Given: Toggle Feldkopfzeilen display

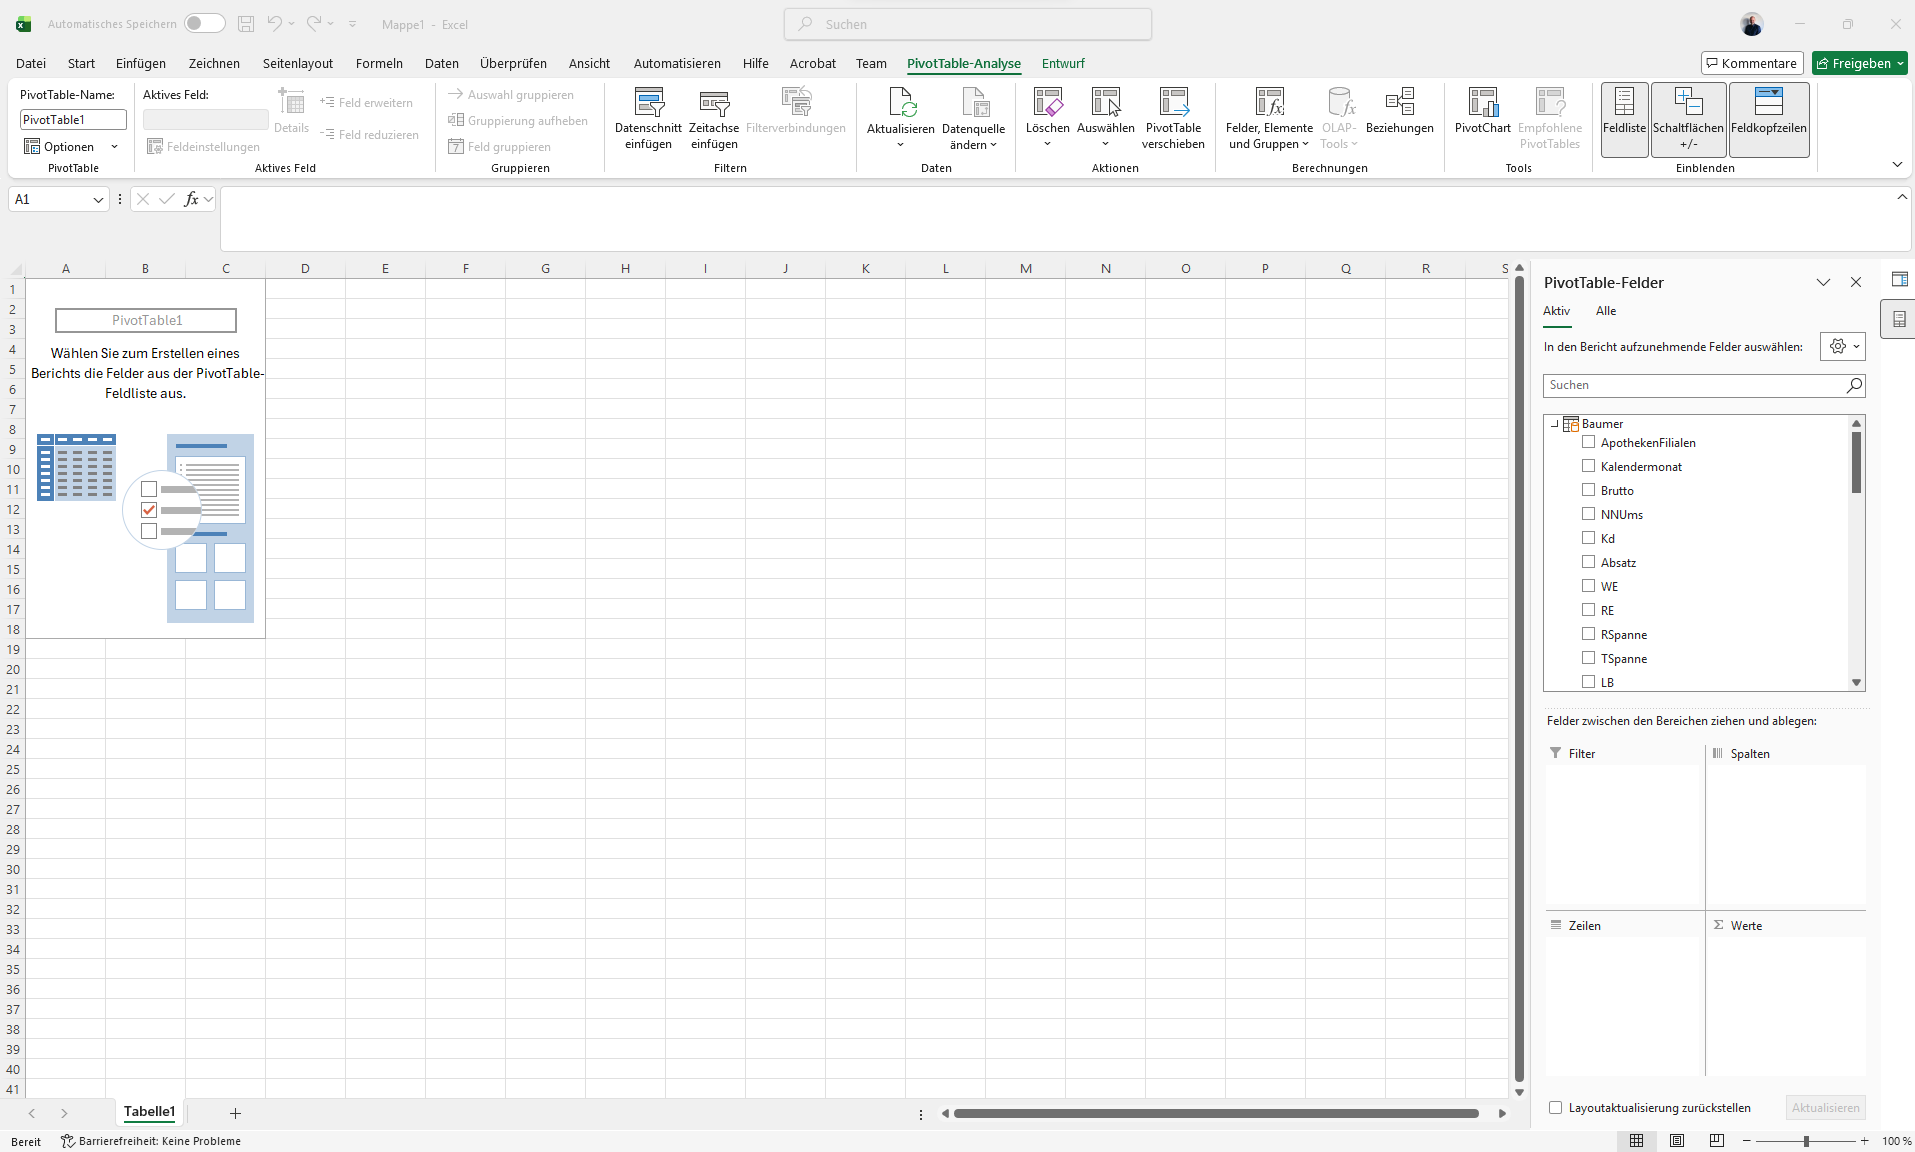Looking at the screenshot, I should (1768, 119).
